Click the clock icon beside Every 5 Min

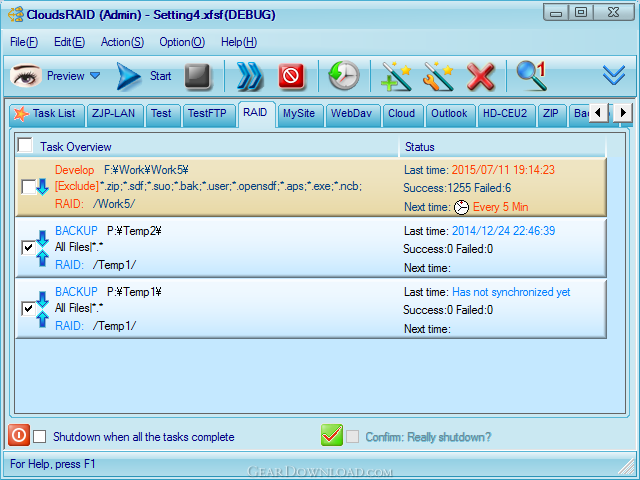click(x=462, y=207)
